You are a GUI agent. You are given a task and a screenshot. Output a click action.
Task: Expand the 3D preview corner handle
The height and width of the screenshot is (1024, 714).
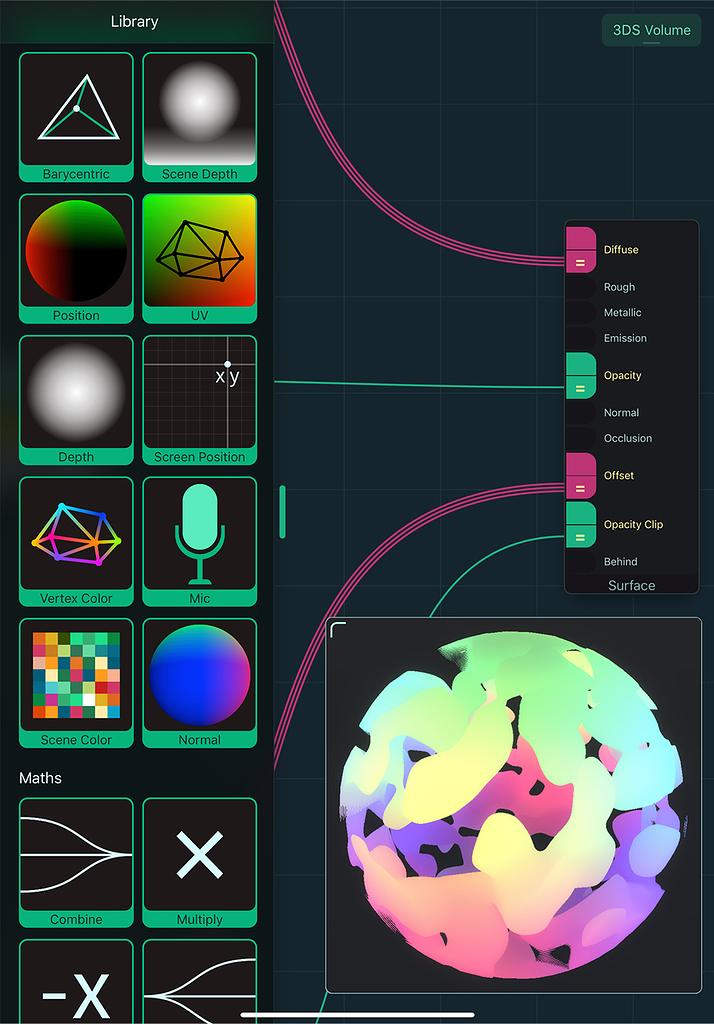tap(338, 629)
